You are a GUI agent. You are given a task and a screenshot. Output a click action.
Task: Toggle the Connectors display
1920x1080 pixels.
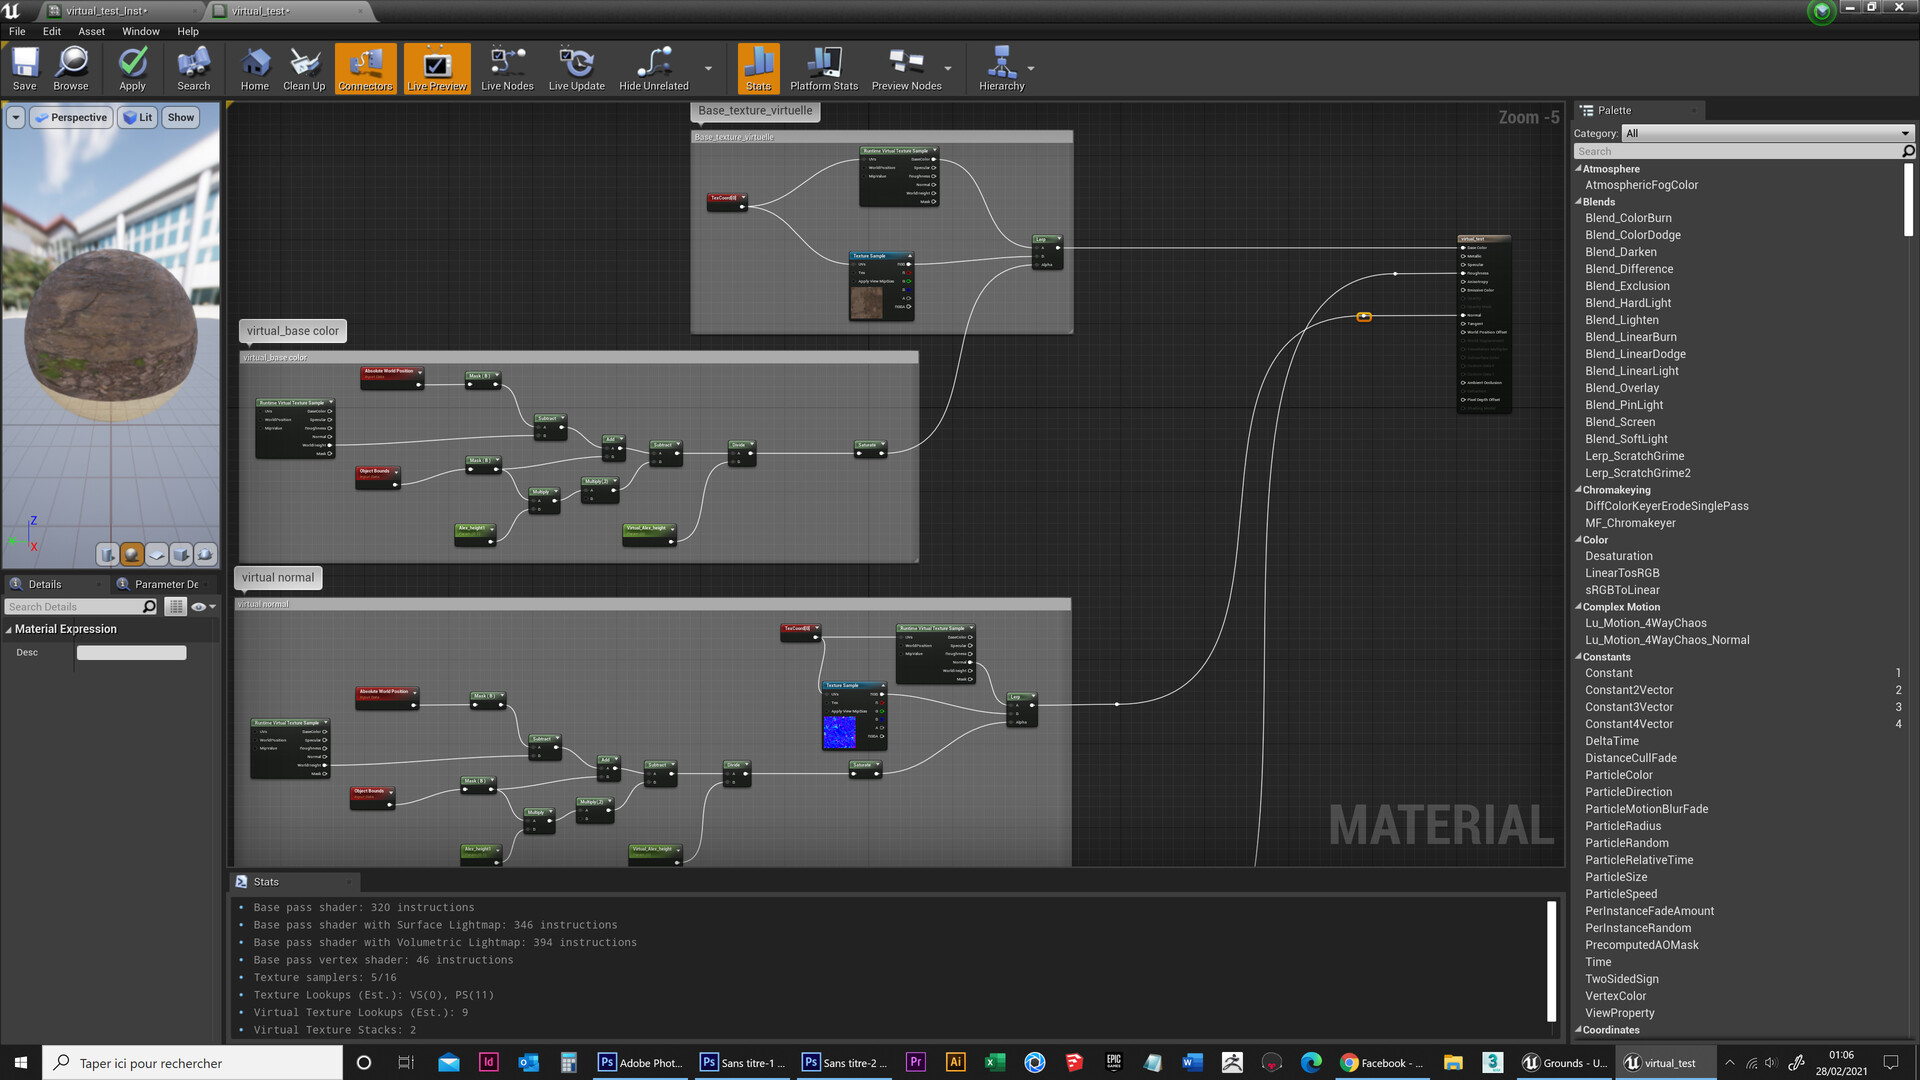(x=364, y=68)
